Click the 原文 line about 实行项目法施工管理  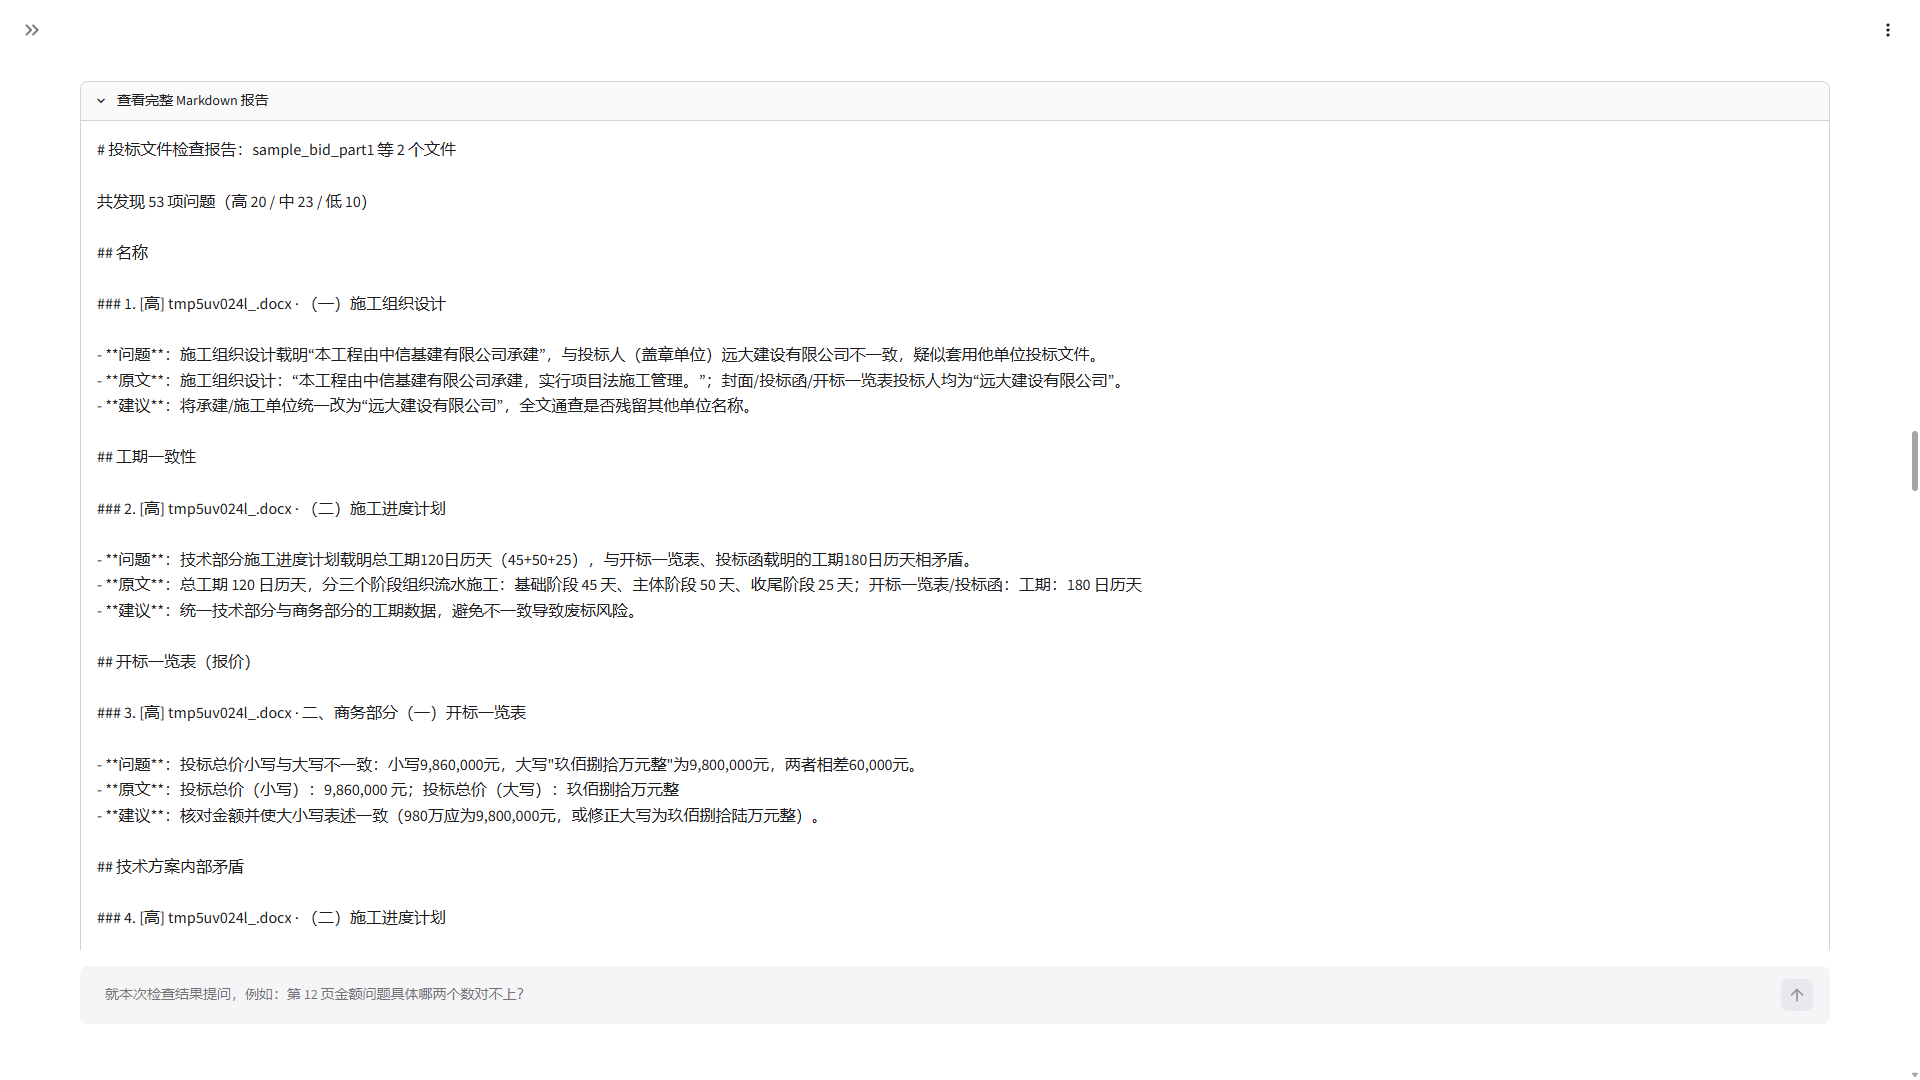coord(613,381)
